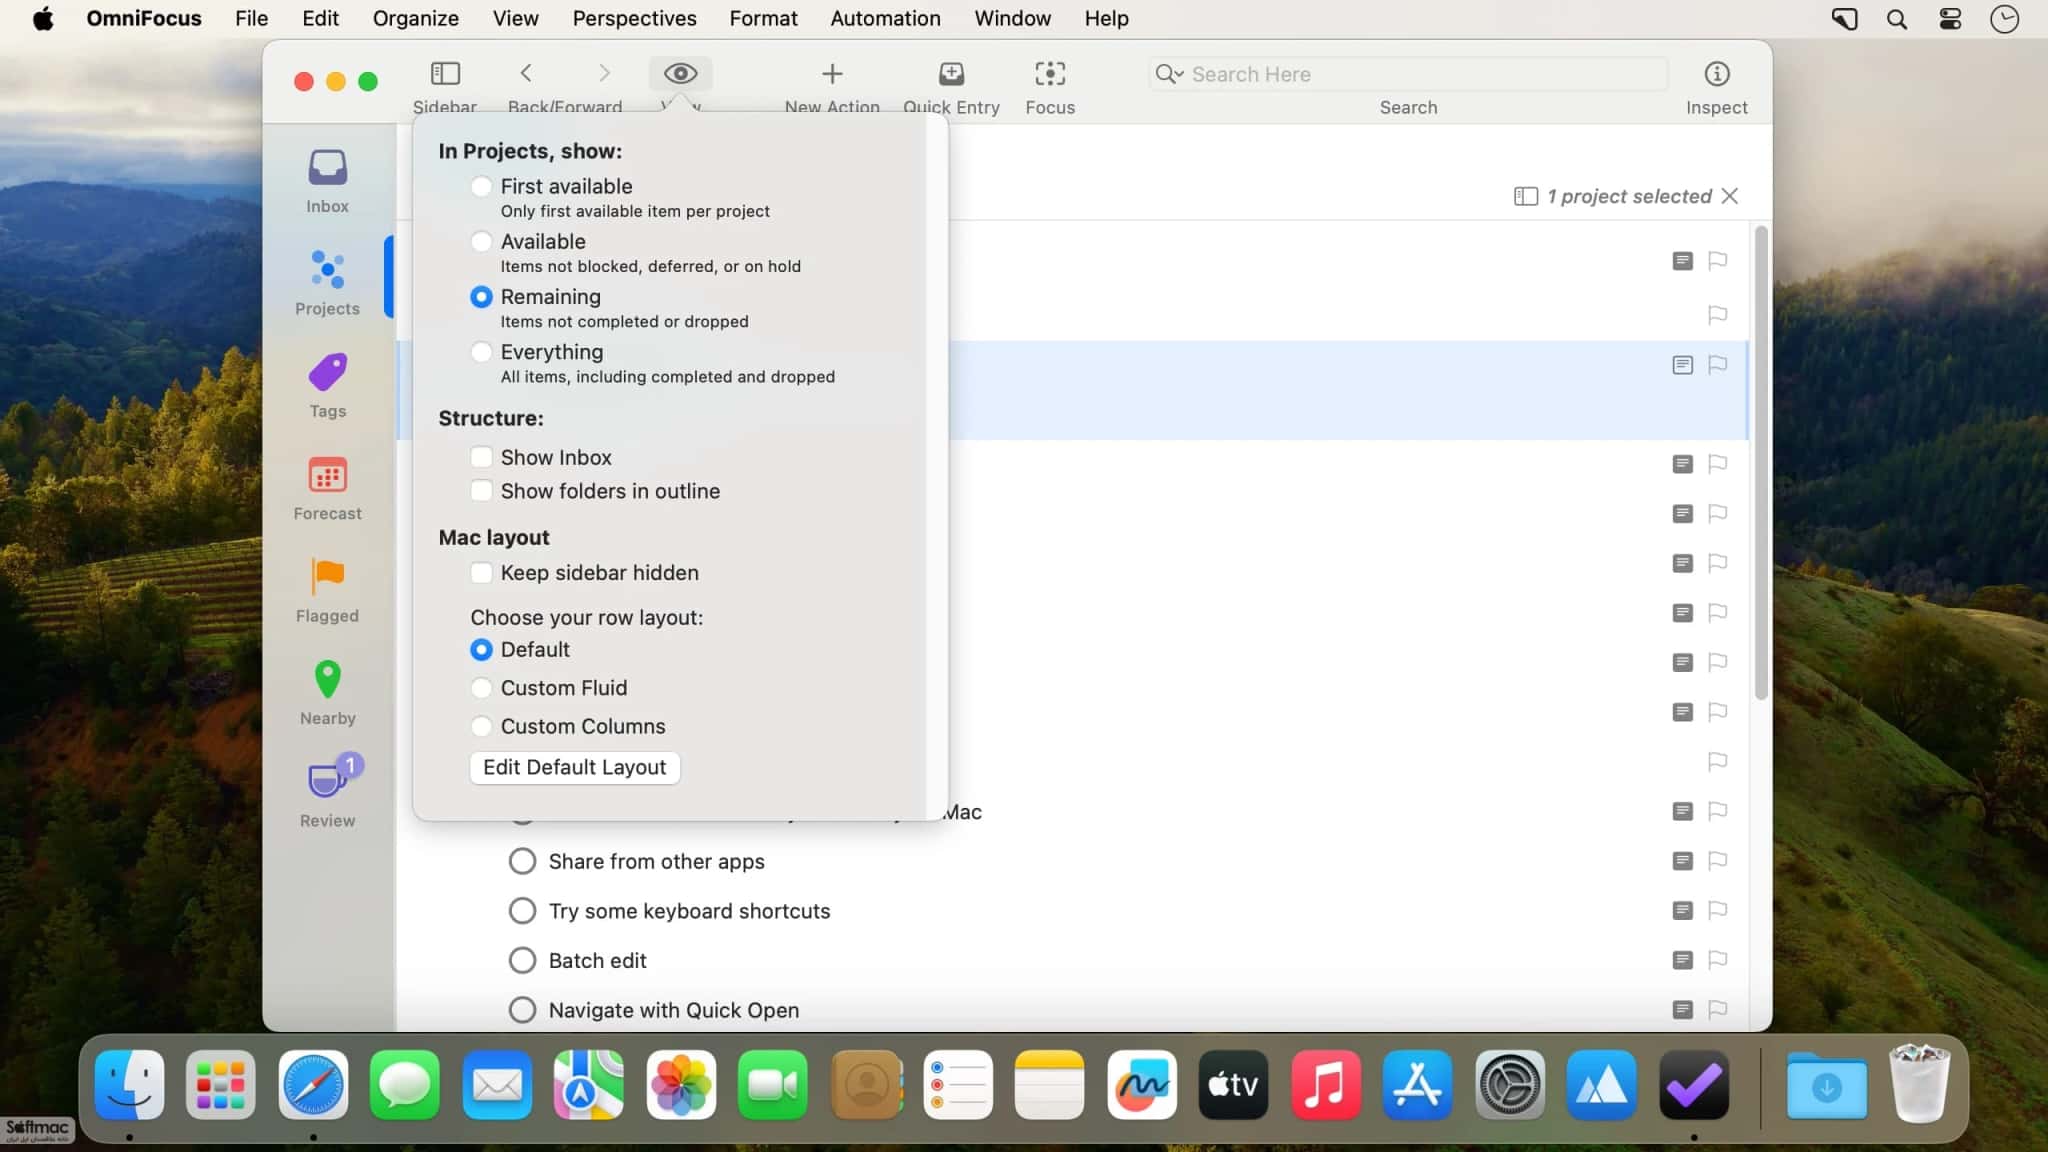
Task: Choose the Custom Fluid row layout
Action: coord(481,688)
